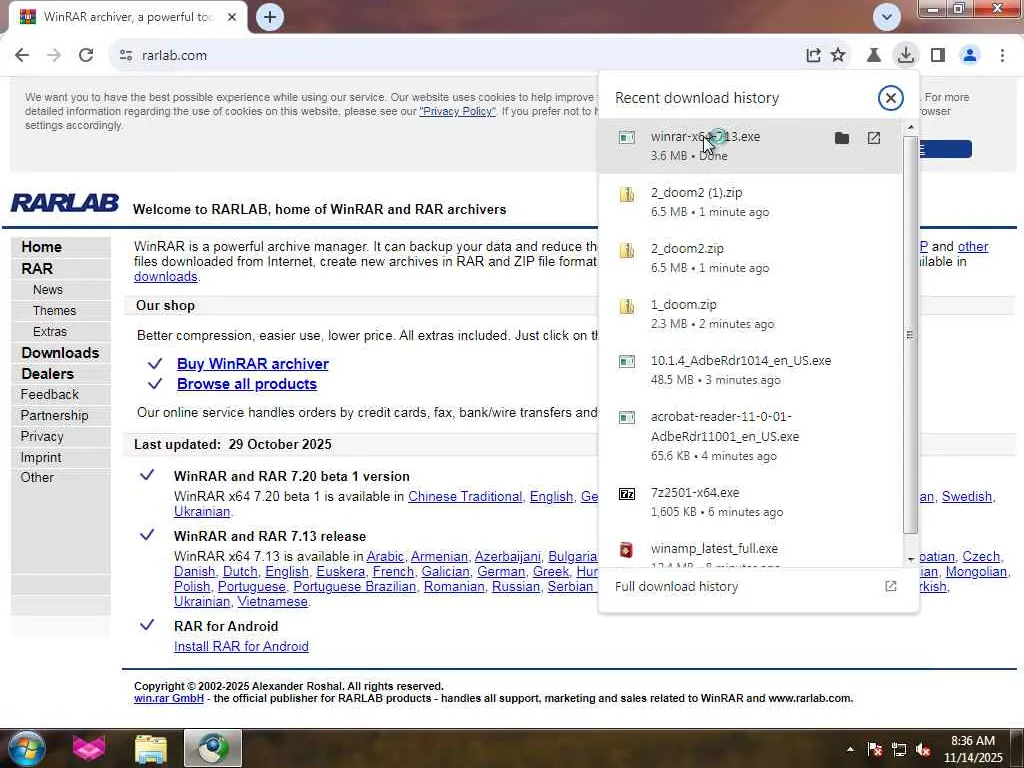
Task: Open Partnership in site sidebar
Action: pyautogui.click(x=54, y=415)
